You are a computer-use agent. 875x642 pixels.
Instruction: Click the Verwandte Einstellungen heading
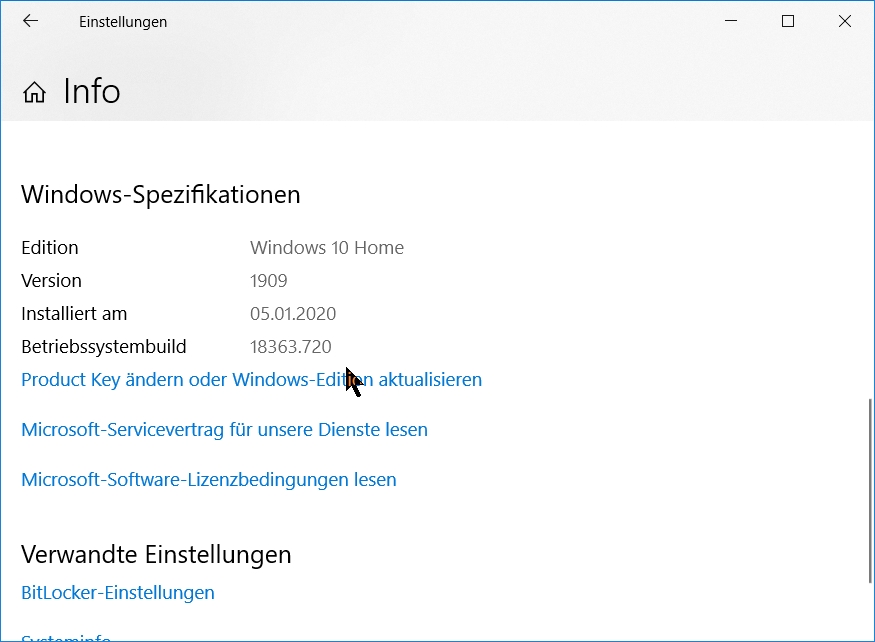pyautogui.click(x=156, y=554)
